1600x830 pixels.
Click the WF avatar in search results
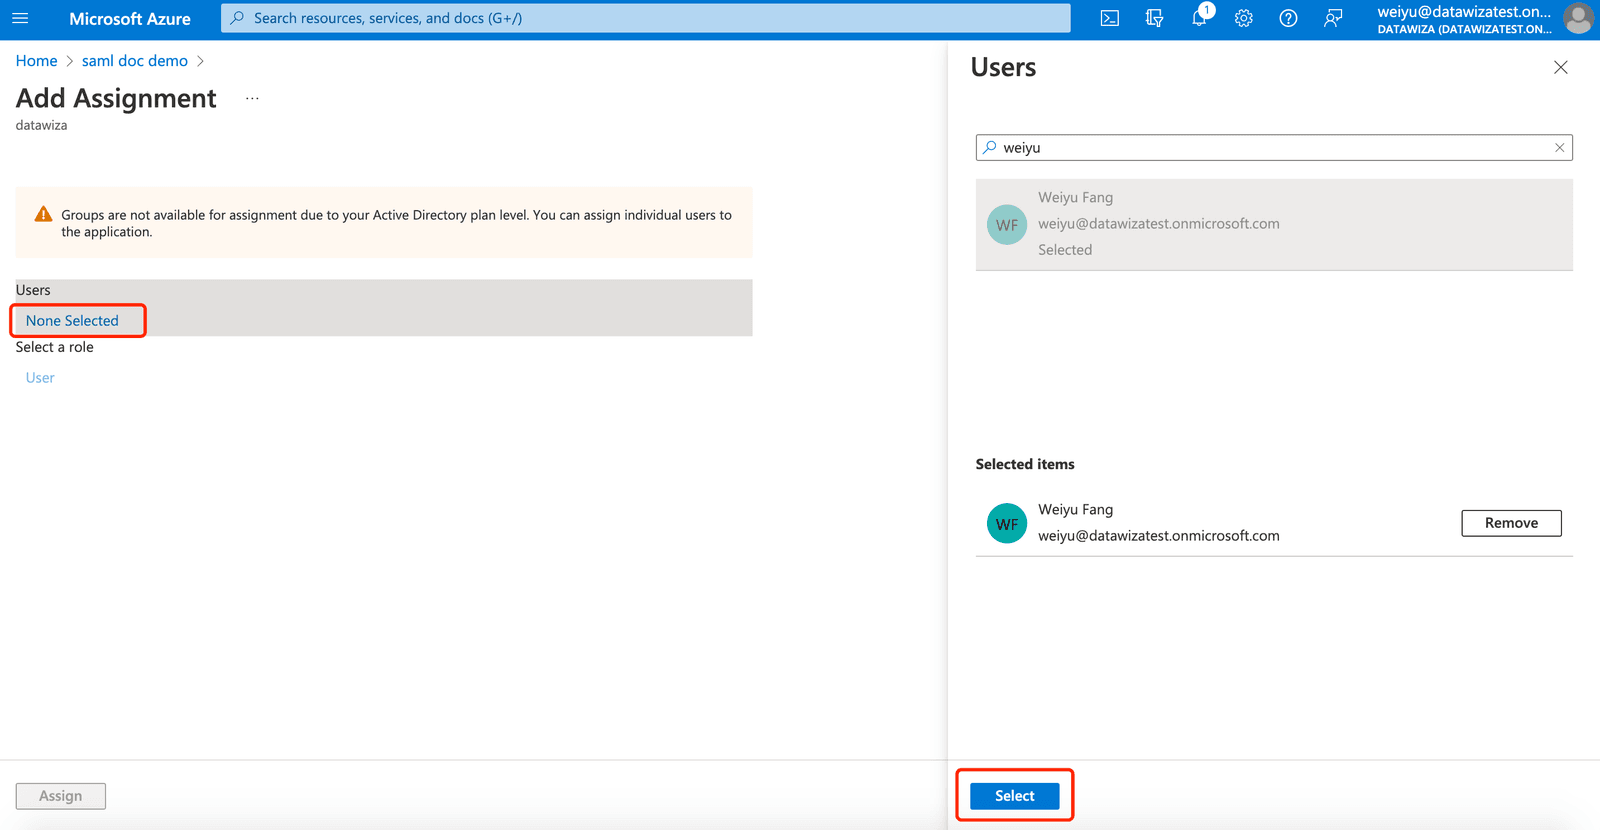pos(1007,224)
